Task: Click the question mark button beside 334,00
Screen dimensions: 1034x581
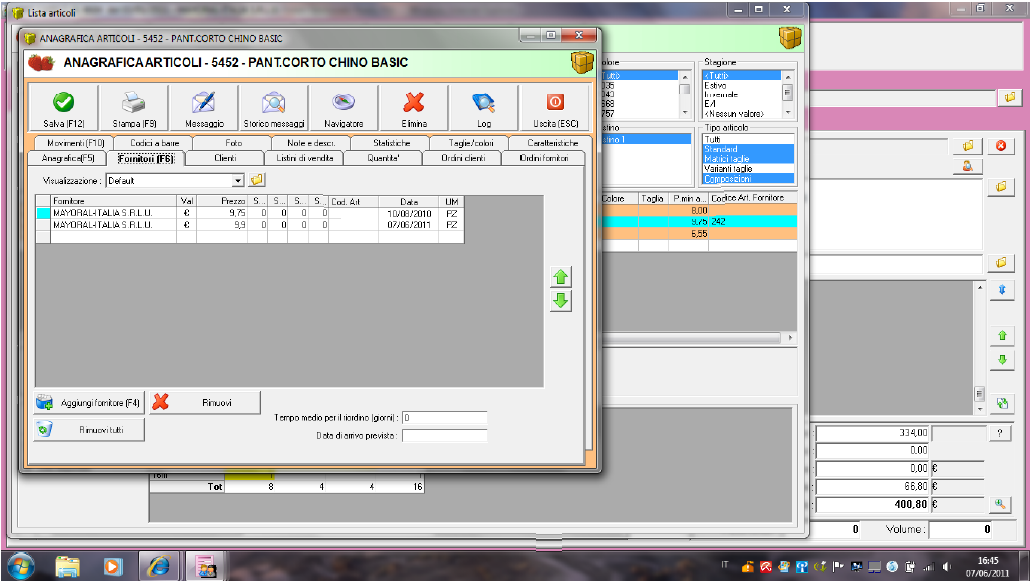Action: (1000, 433)
